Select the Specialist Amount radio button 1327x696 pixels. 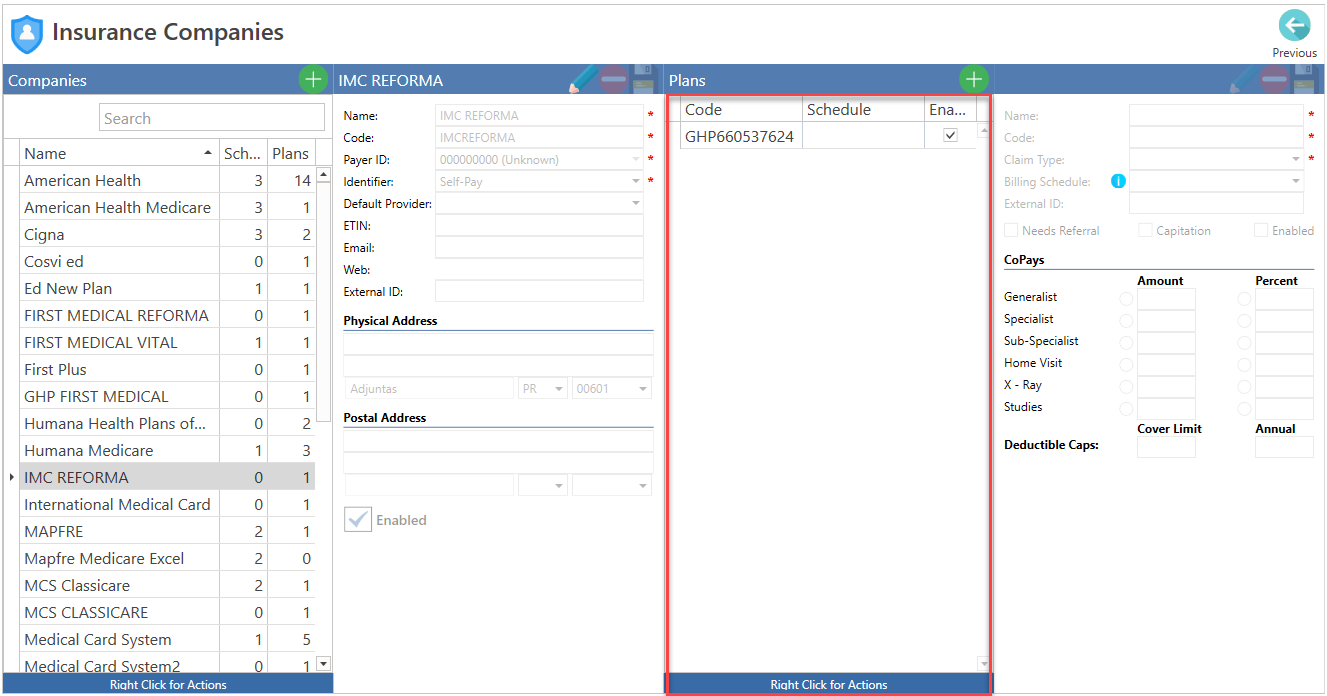[1126, 320]
